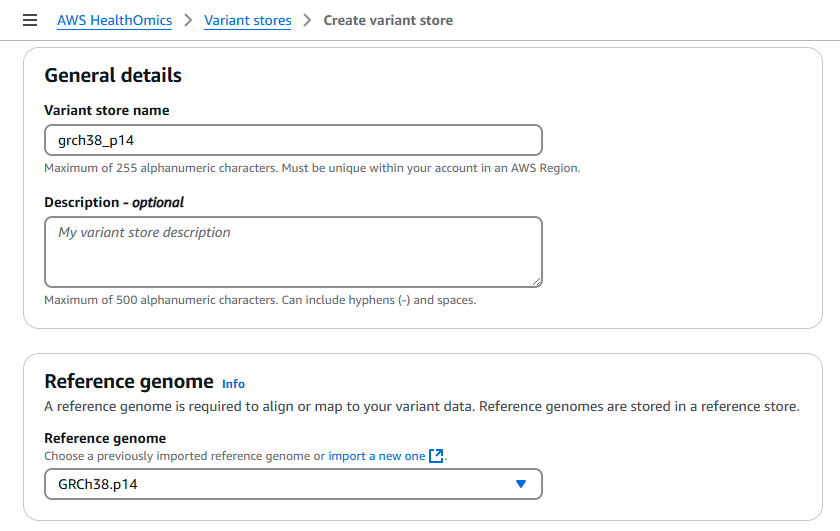Click the Maximum of 500 characters hint
The width and height of the screenshot is (840, 531).
[260, 300]
